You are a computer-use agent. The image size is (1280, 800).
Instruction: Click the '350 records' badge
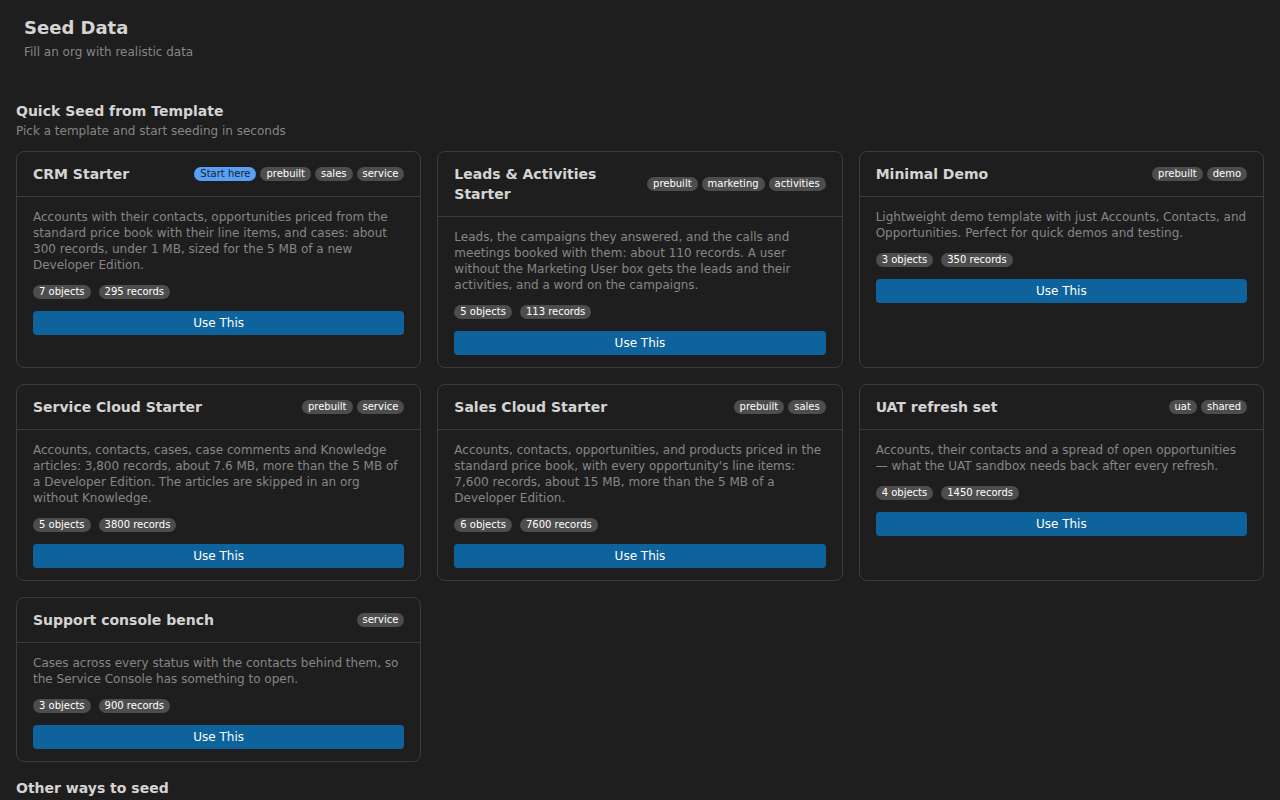click(977, 260)
